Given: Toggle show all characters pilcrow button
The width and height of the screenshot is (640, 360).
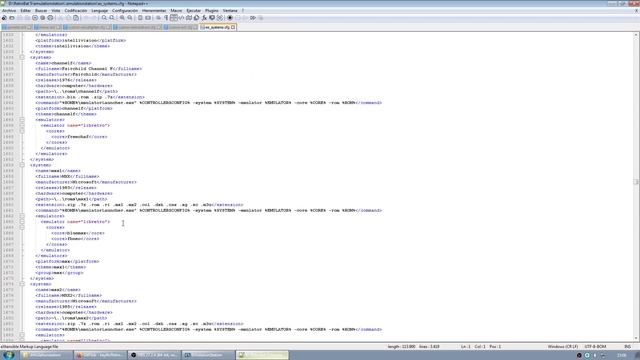Looking at the screenshot, I should (x=166, y=18).
